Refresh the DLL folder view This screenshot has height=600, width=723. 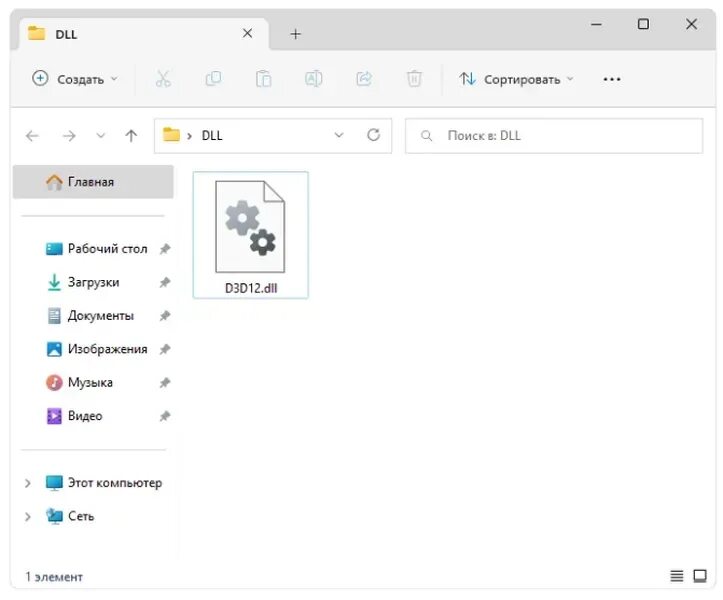(373, 135)
